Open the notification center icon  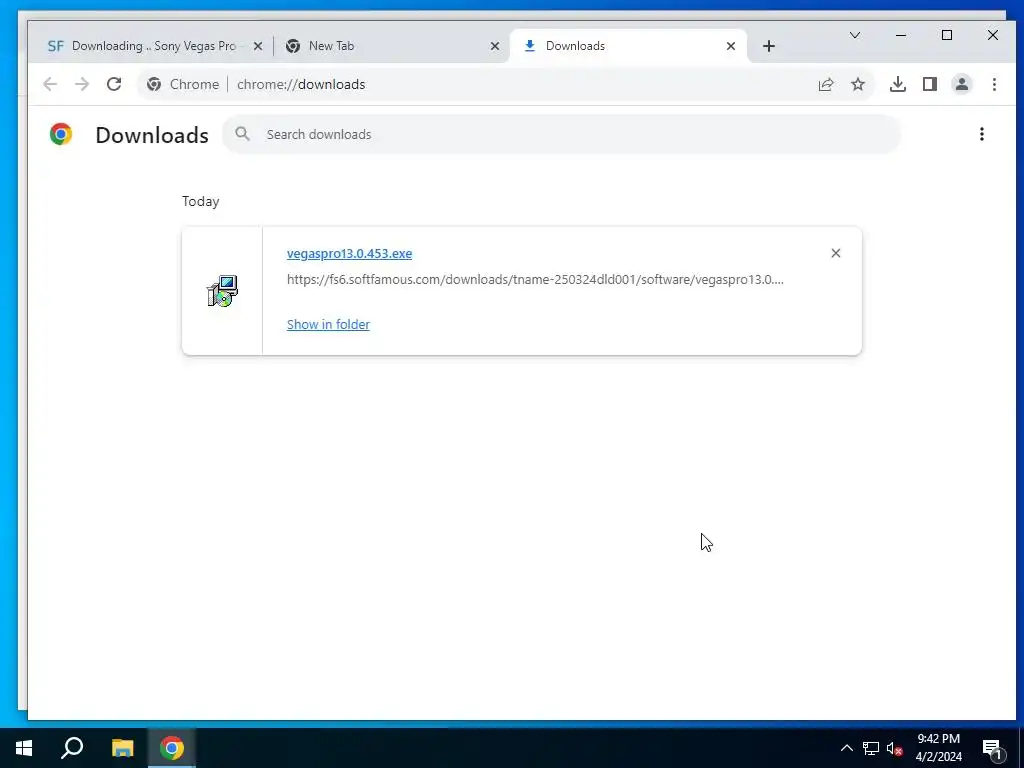coord(993,748)
